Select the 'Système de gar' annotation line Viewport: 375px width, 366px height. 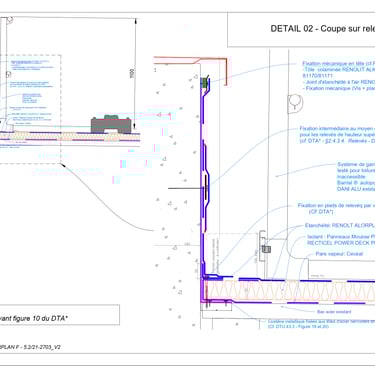(x=356, y=164)
